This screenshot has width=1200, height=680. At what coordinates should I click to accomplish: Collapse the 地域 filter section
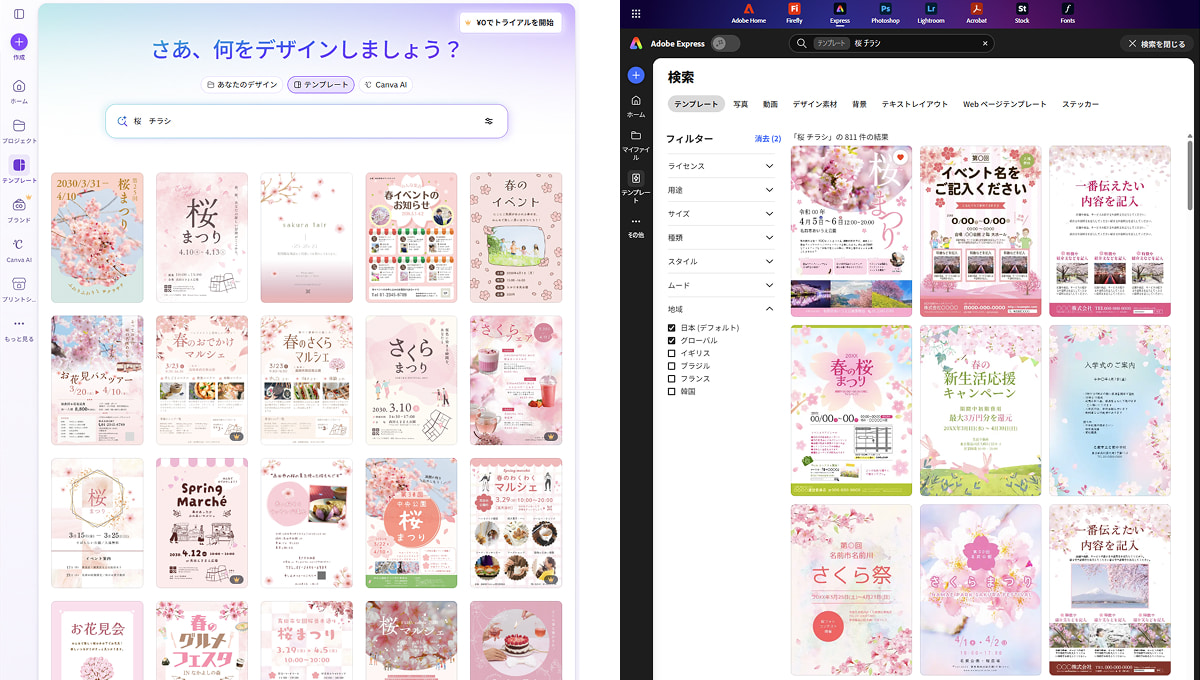click(x=769, y=310)
